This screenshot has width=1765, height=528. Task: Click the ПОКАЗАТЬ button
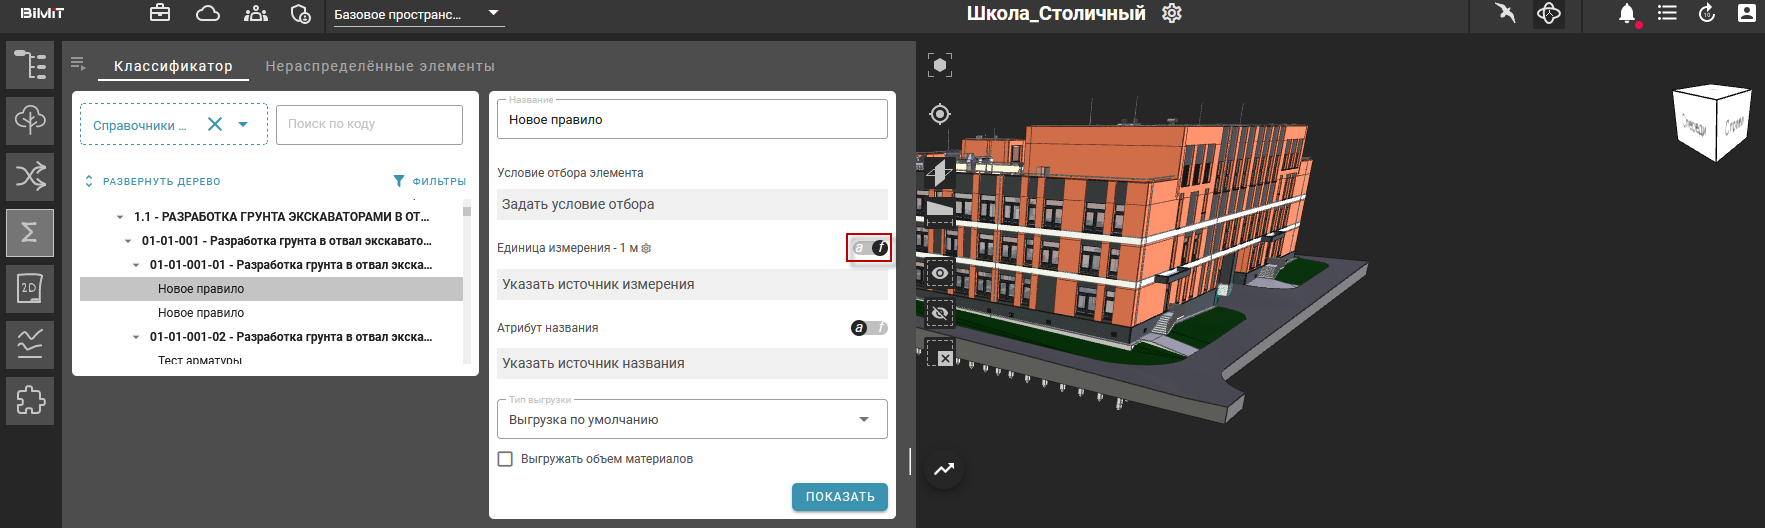tap(839, 497)
